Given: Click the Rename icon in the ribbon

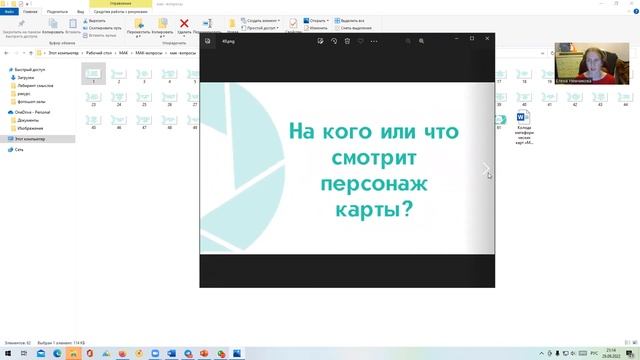Looking at the screenshot, I should 207,24.
